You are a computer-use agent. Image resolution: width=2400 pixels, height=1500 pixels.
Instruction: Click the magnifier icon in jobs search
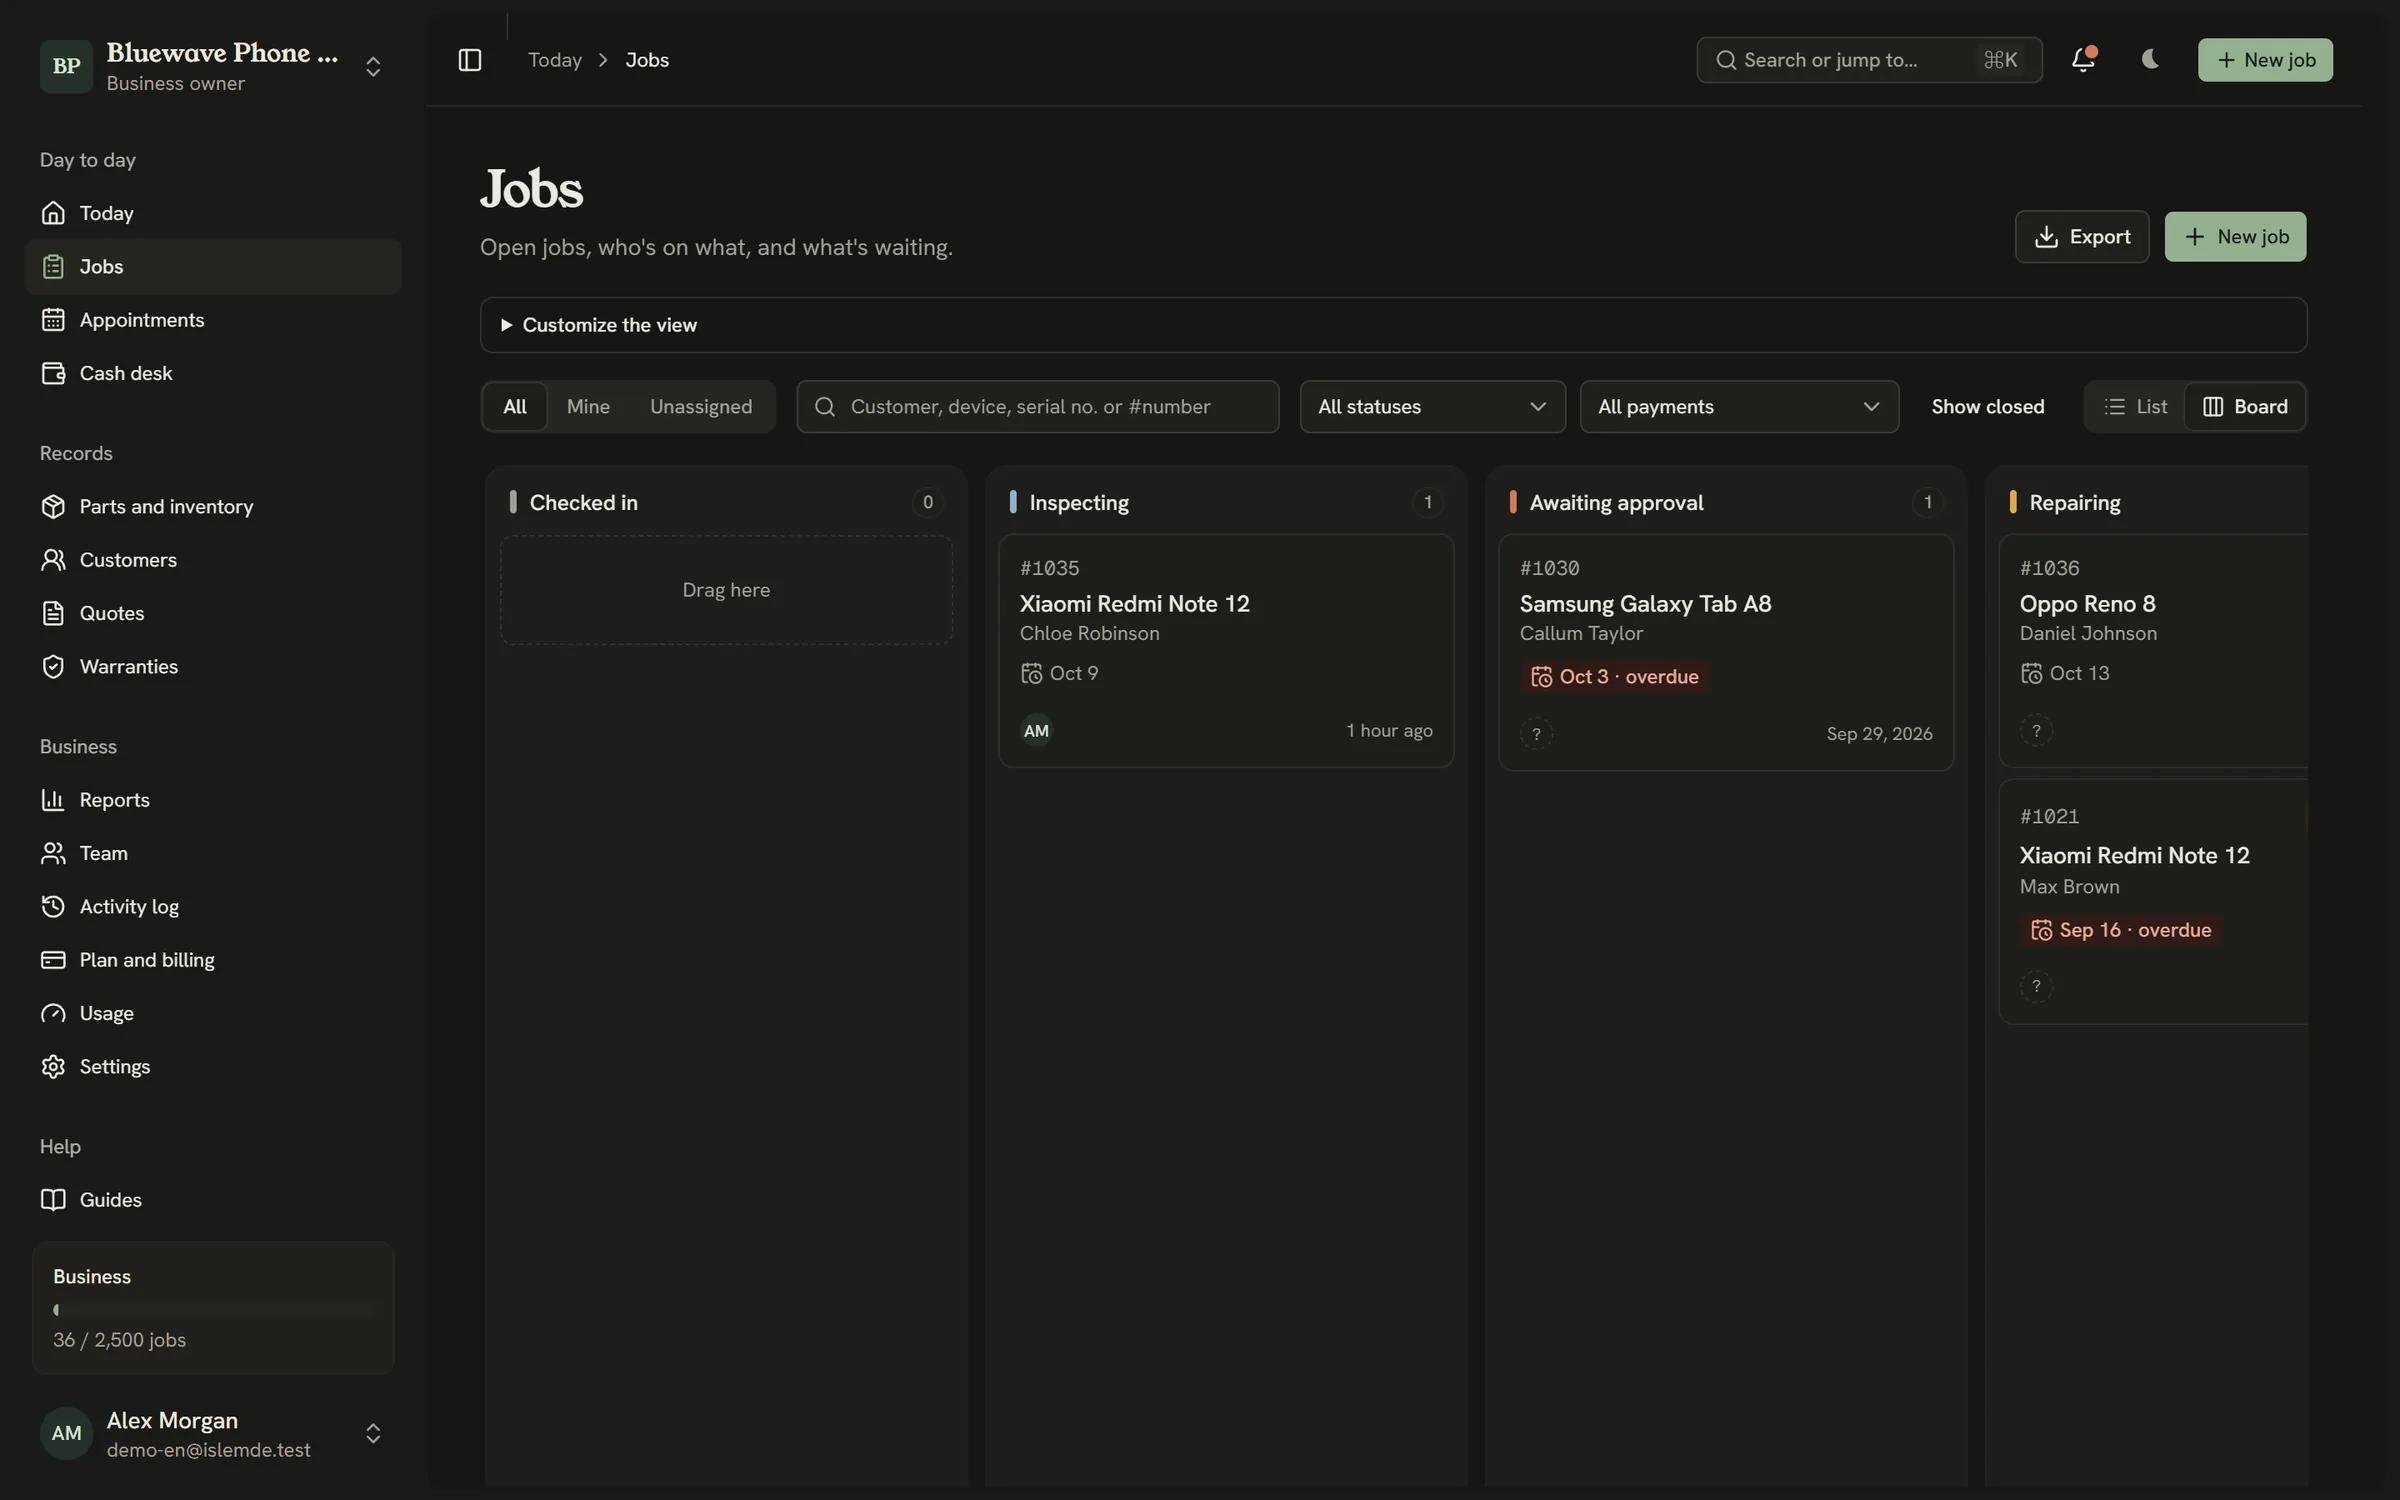click(825, 407)
